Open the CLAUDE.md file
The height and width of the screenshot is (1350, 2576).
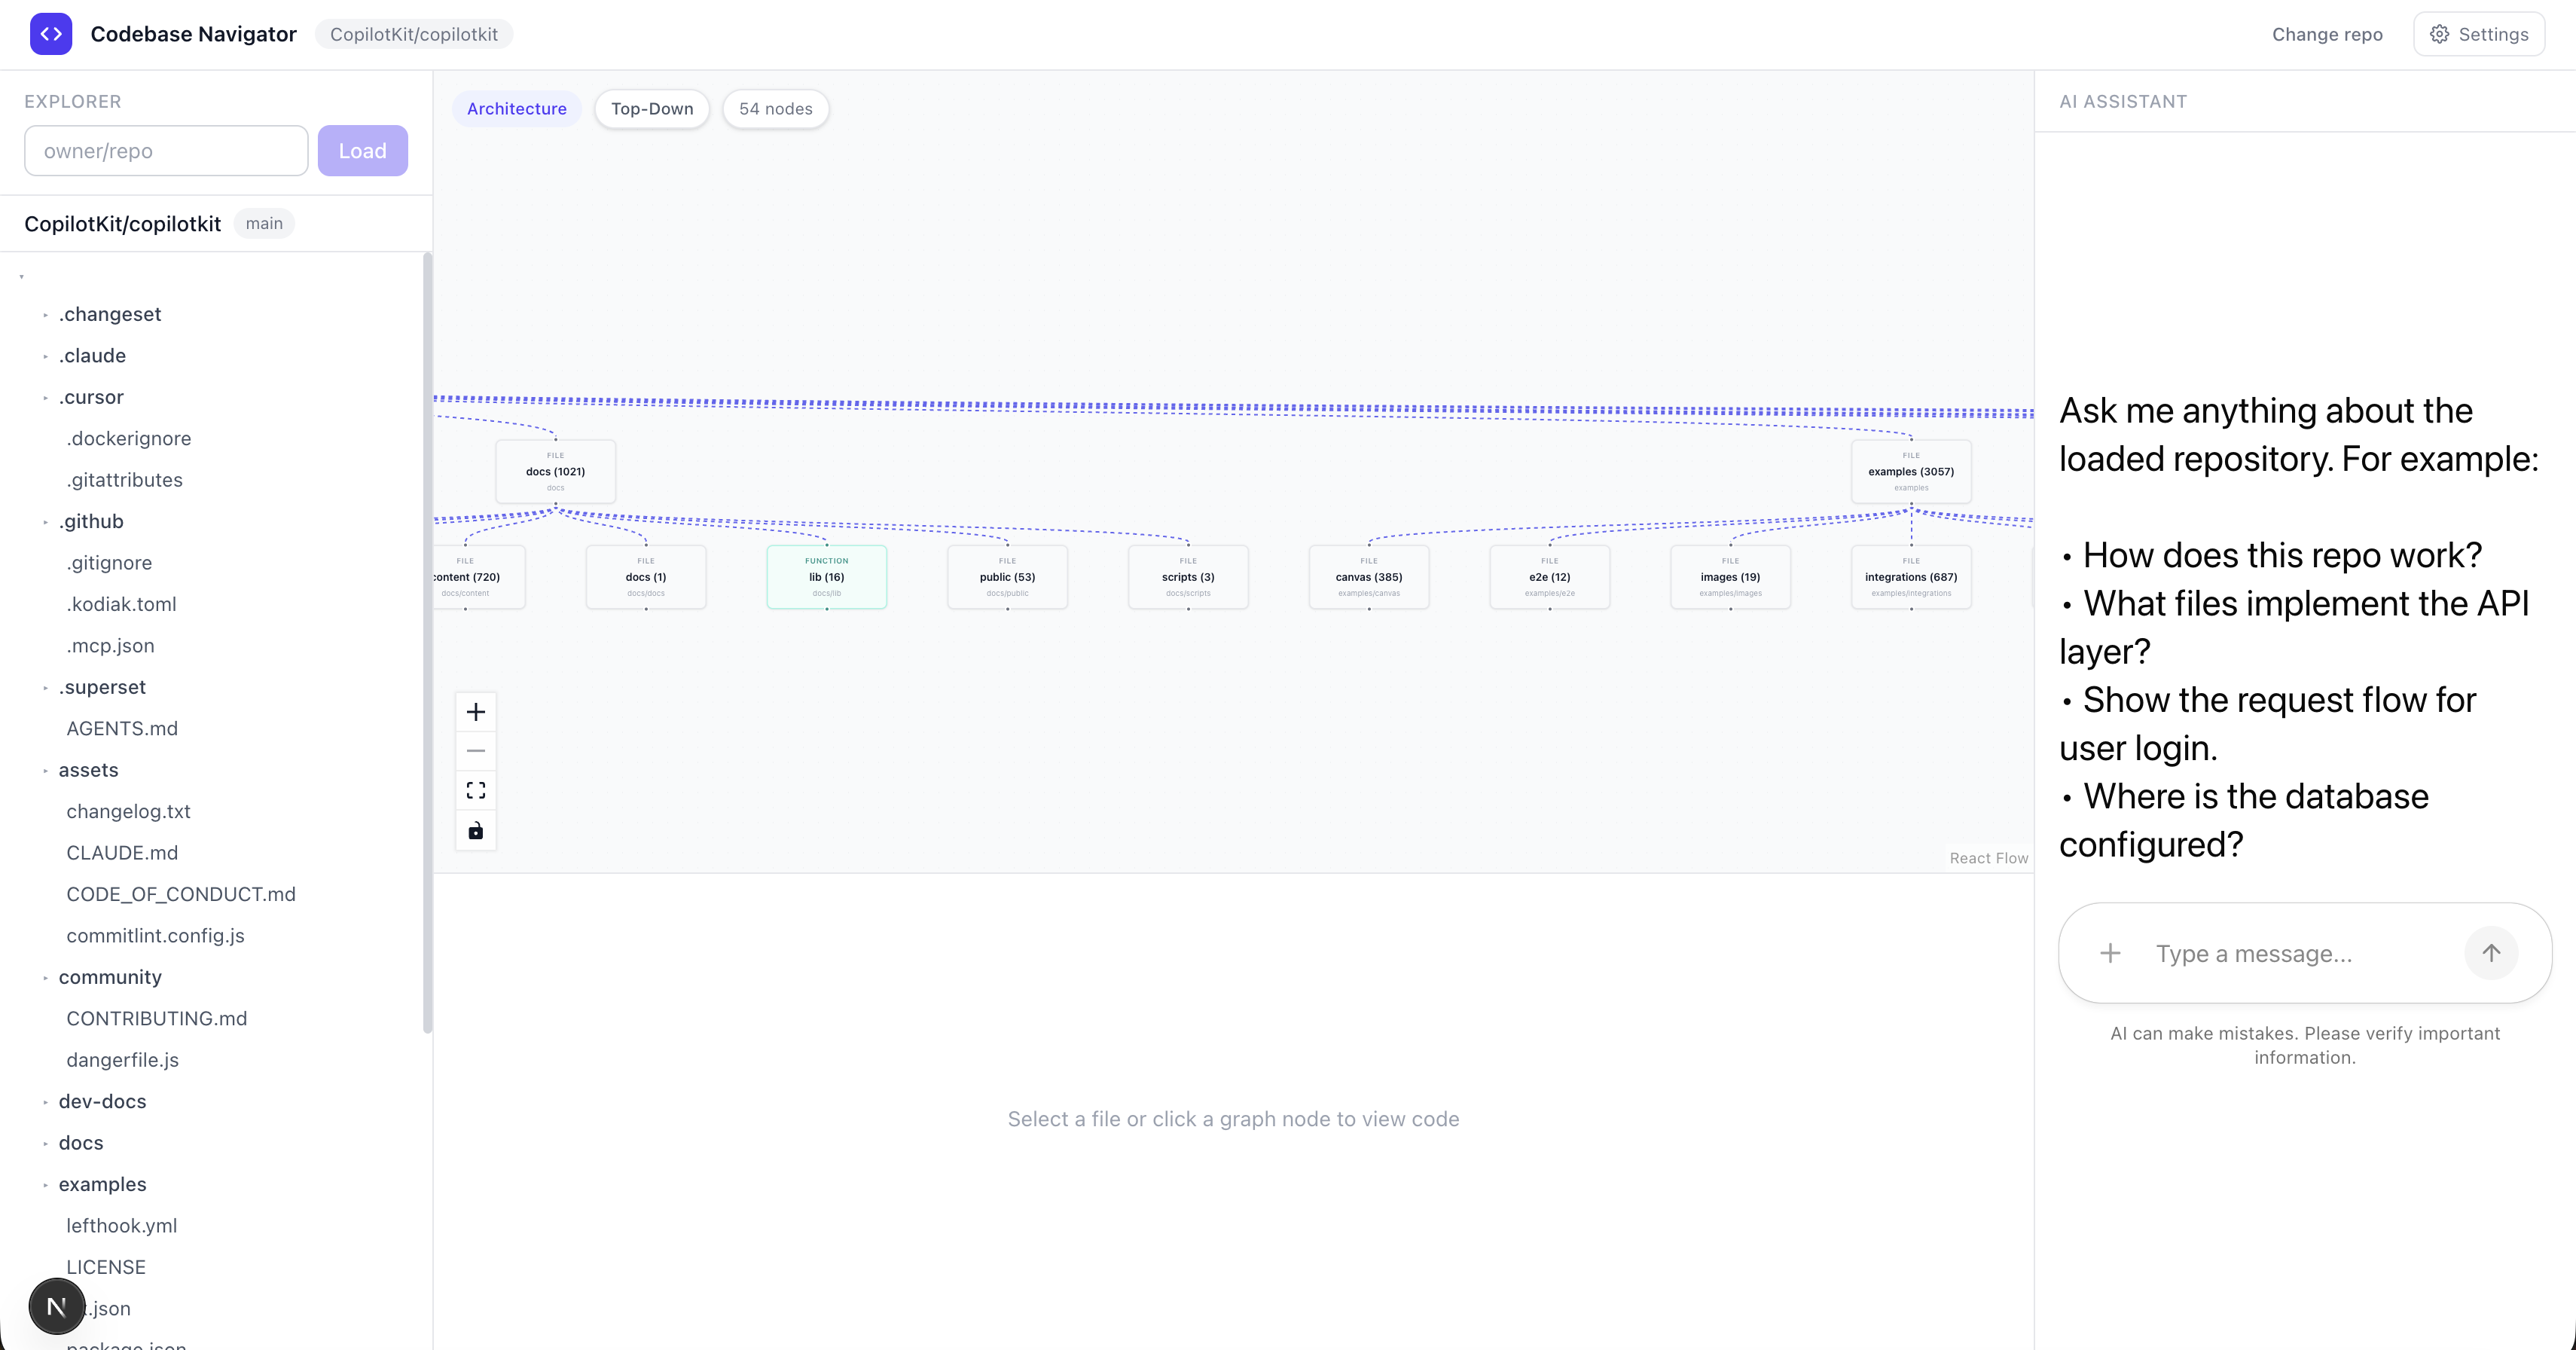(122, 853)
